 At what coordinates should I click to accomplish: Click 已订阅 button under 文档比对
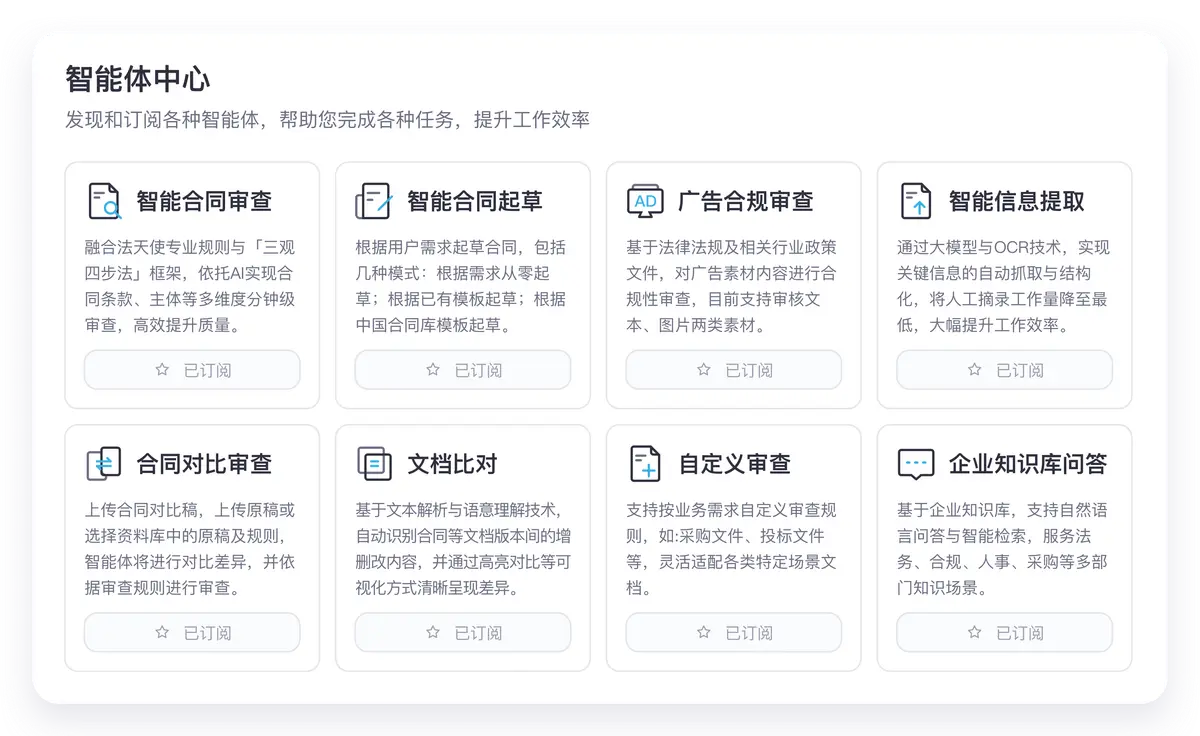pos(463,633)
